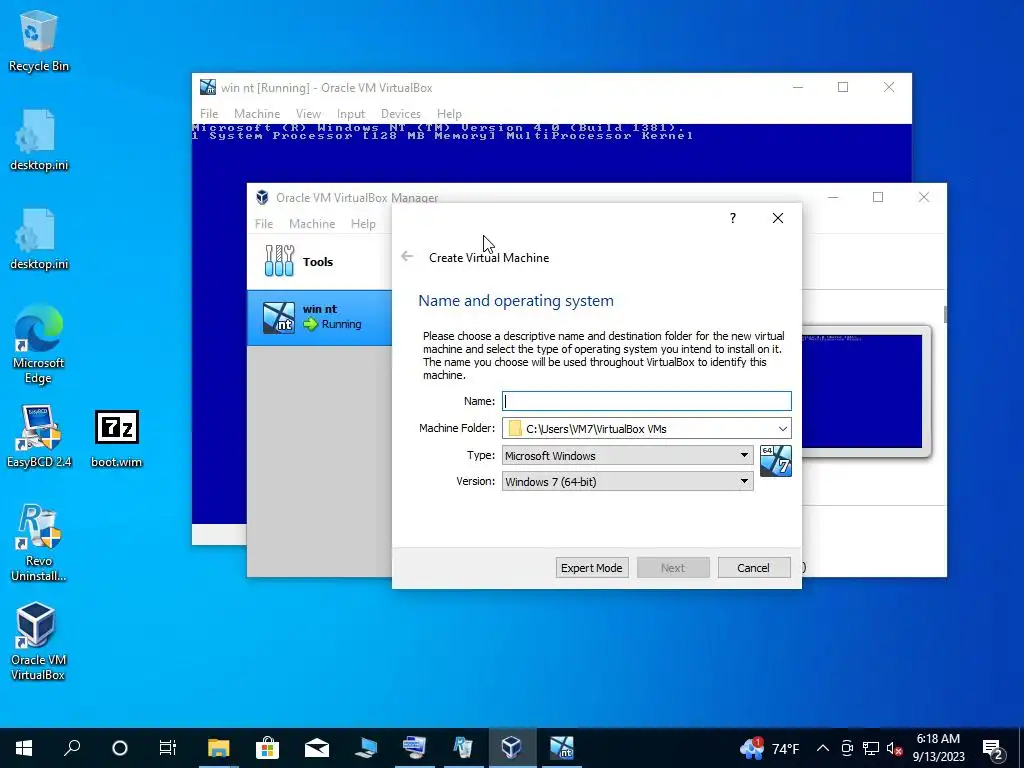Screen dimensions: 1024x768
Task: Open the Recycle Bin desktop icon
Action: click(39, 40)
